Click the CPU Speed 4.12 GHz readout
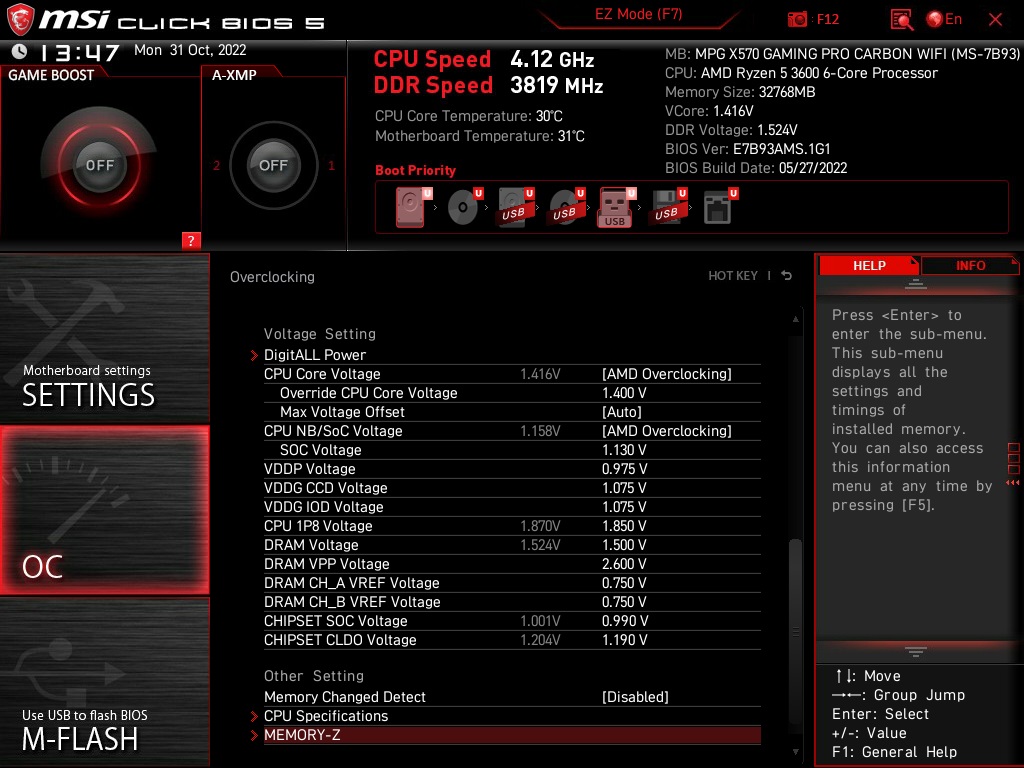The width and height of the screenshot is (1024, 768). coord(484,59)
